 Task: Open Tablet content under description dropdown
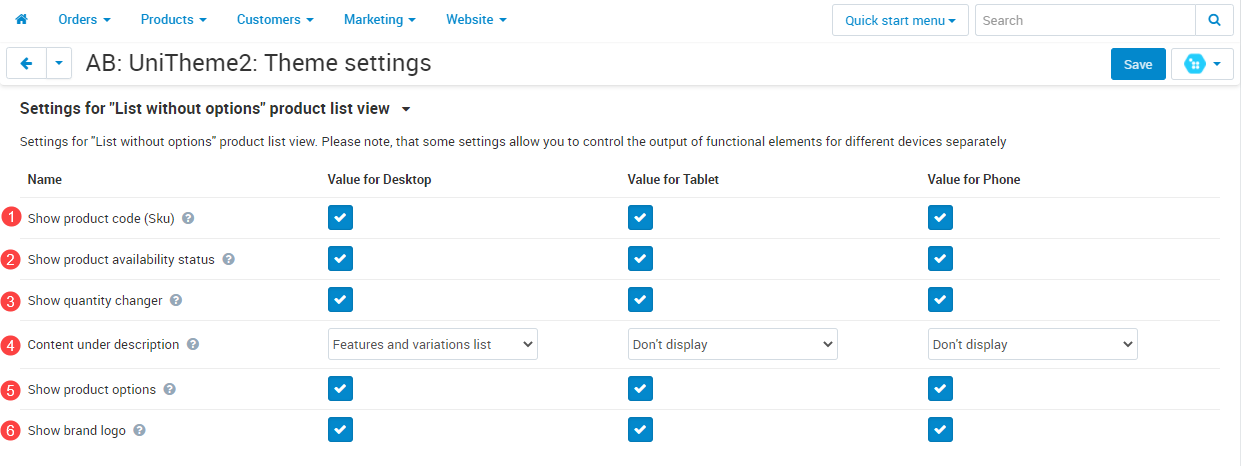(733, 344)
